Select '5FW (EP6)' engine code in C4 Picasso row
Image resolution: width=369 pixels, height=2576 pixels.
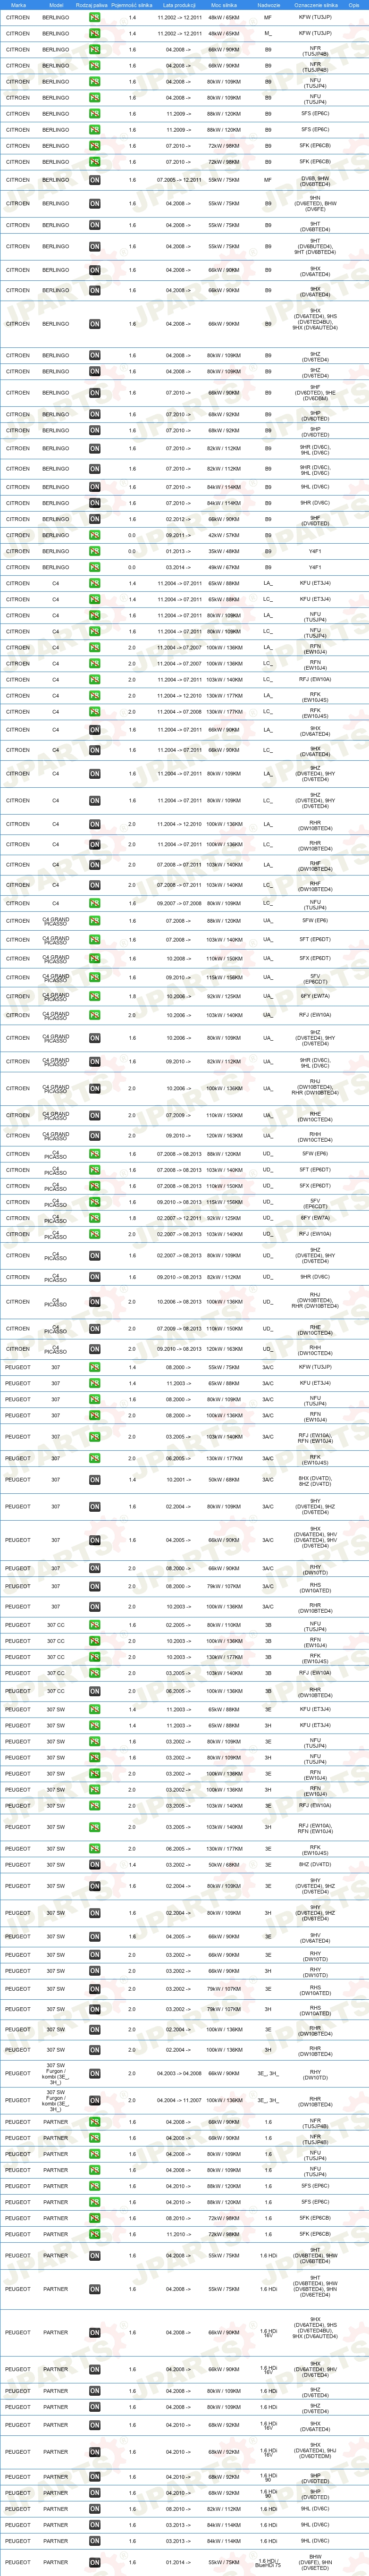click(x=315, y=1154)
